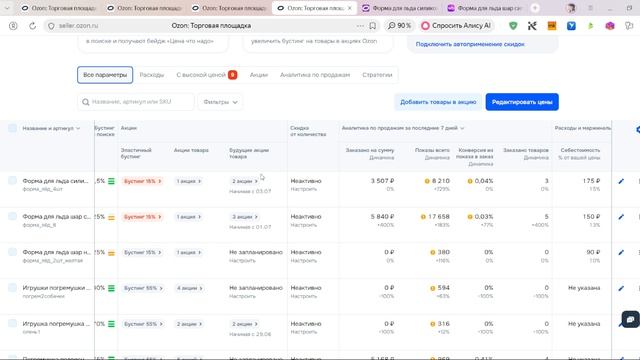Check the box for Игрушка погремушка слонь1 row
640x360 pixels.
click(12, 323)
